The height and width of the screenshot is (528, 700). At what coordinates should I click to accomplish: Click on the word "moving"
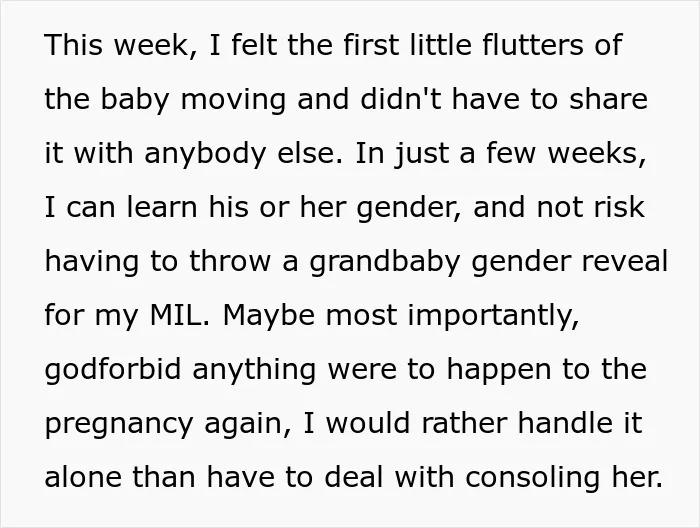[233, 100]
